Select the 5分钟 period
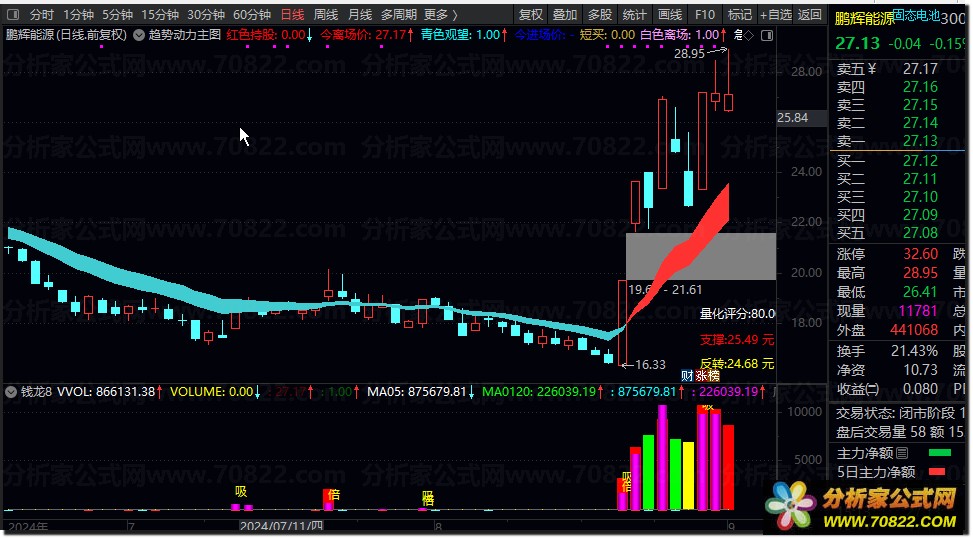The height and width of the screenshot is (538, 973). tap(117, 14)
